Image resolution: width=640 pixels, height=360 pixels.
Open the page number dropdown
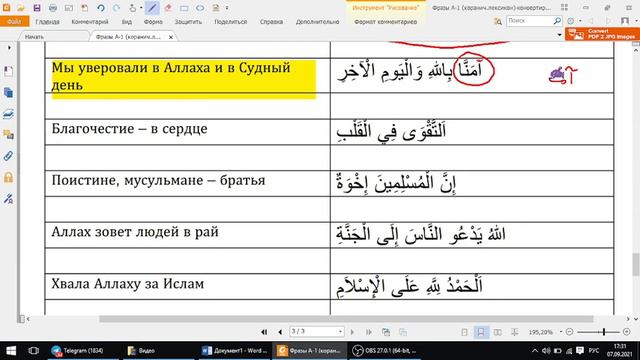pyautogui.click(x=340, y=331)
